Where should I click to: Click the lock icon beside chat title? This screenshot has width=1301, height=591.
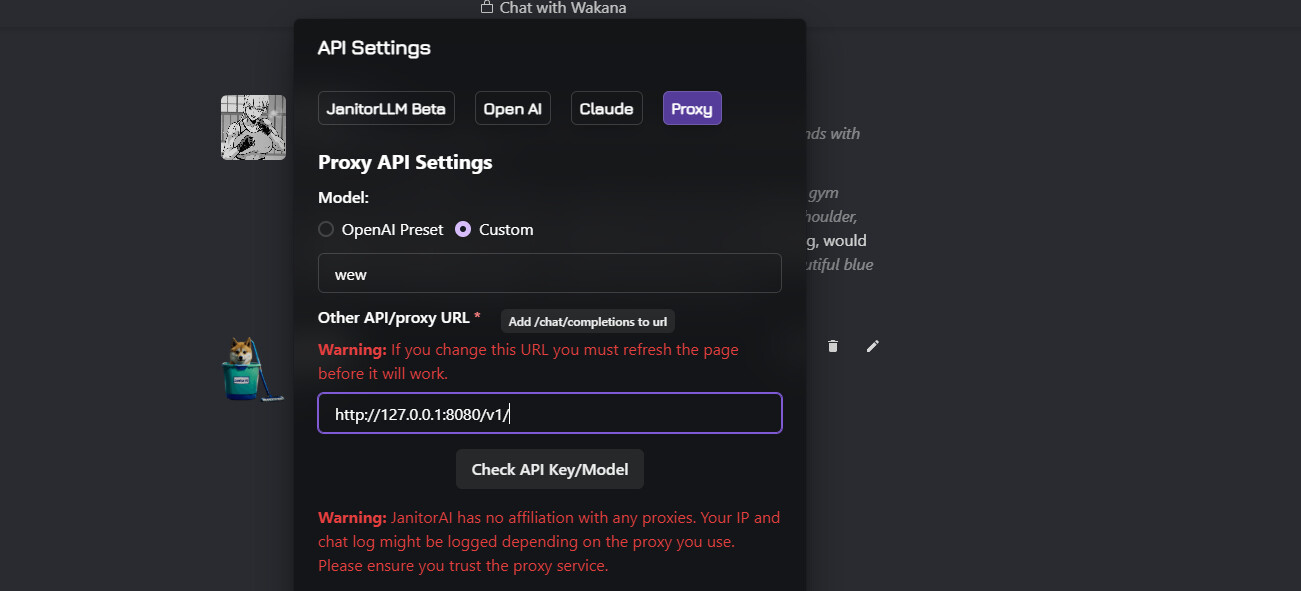click(487, 8)
